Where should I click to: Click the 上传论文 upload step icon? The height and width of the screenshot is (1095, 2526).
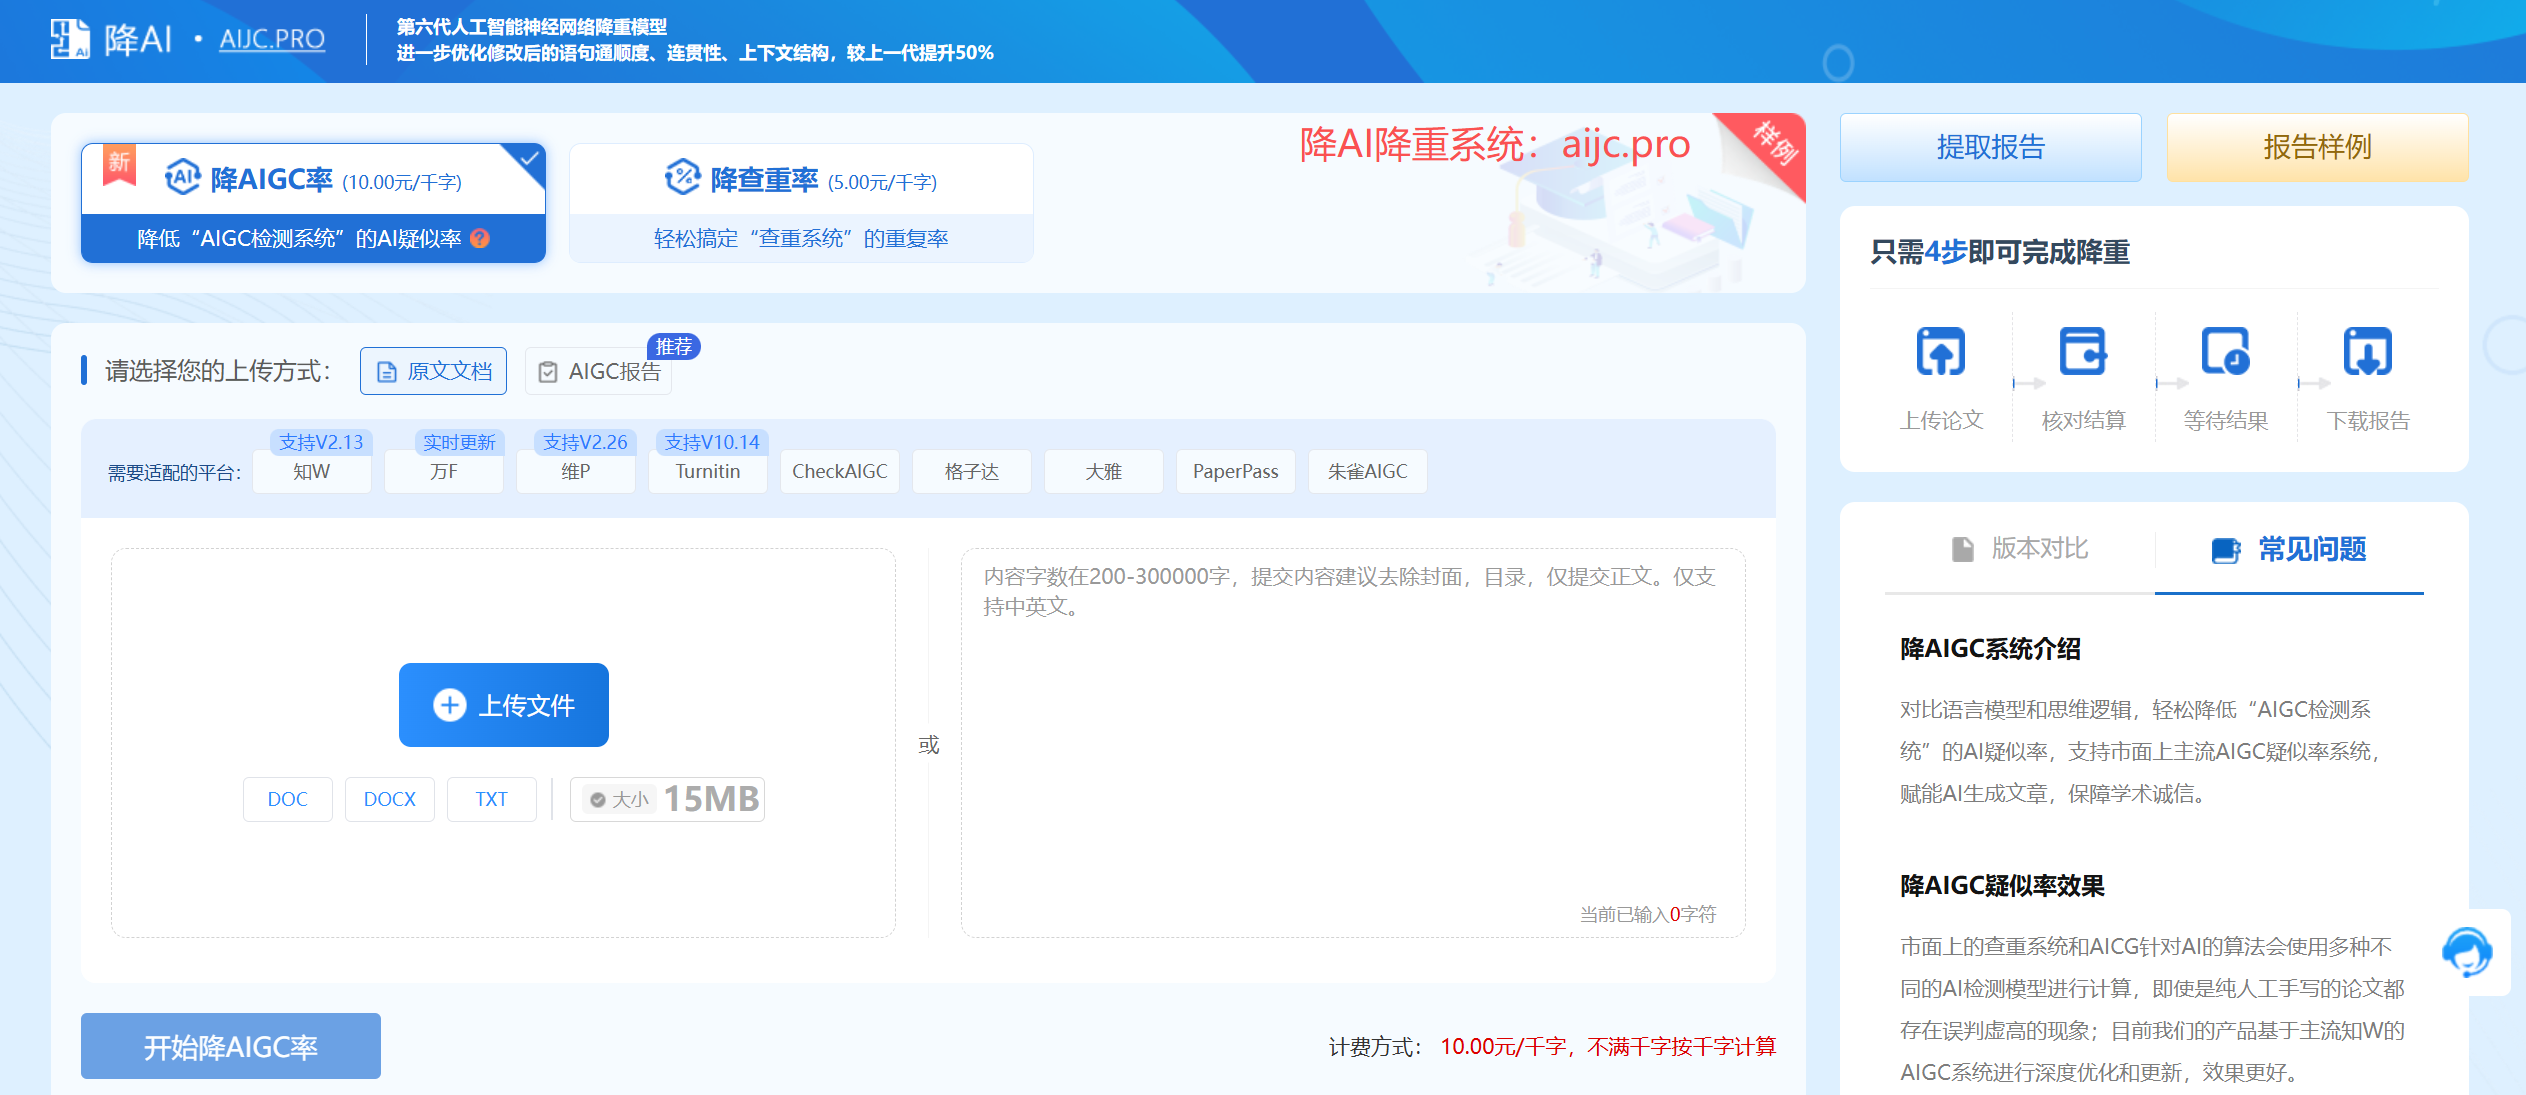coord(1940,352)
